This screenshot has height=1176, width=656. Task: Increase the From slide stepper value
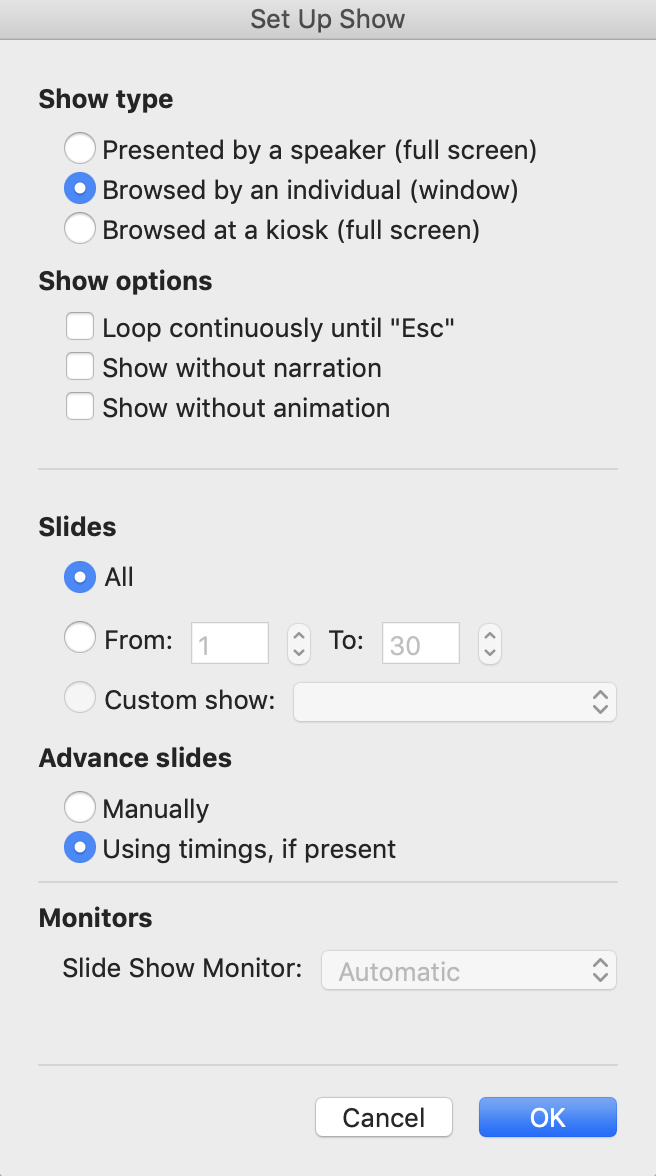[x=298, y=634]
